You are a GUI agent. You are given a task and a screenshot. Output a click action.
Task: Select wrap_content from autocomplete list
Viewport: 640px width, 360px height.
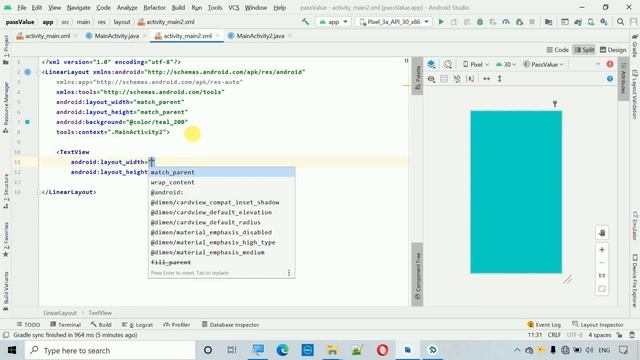[221, 182]
